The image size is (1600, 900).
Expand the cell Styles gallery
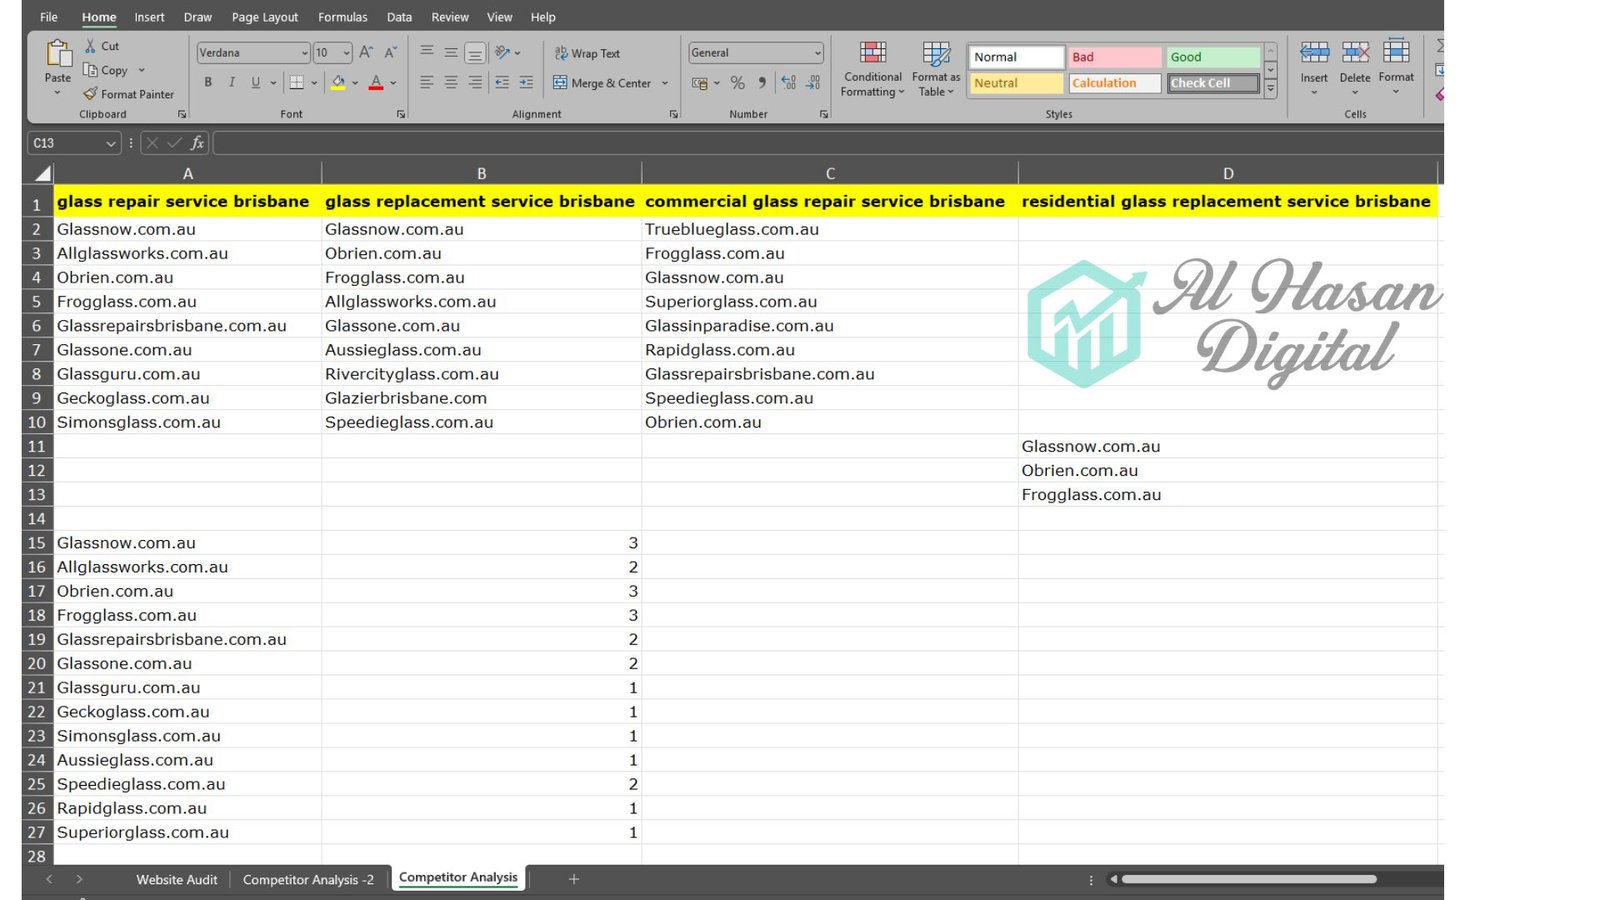(1270, 89)
